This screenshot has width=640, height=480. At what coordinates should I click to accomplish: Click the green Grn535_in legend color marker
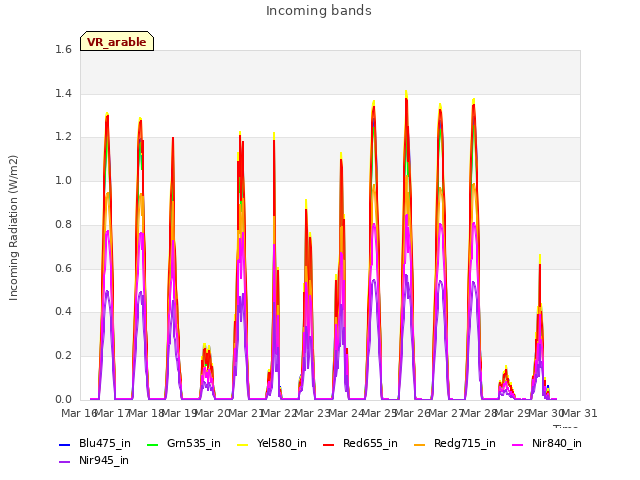coord(152,444)
